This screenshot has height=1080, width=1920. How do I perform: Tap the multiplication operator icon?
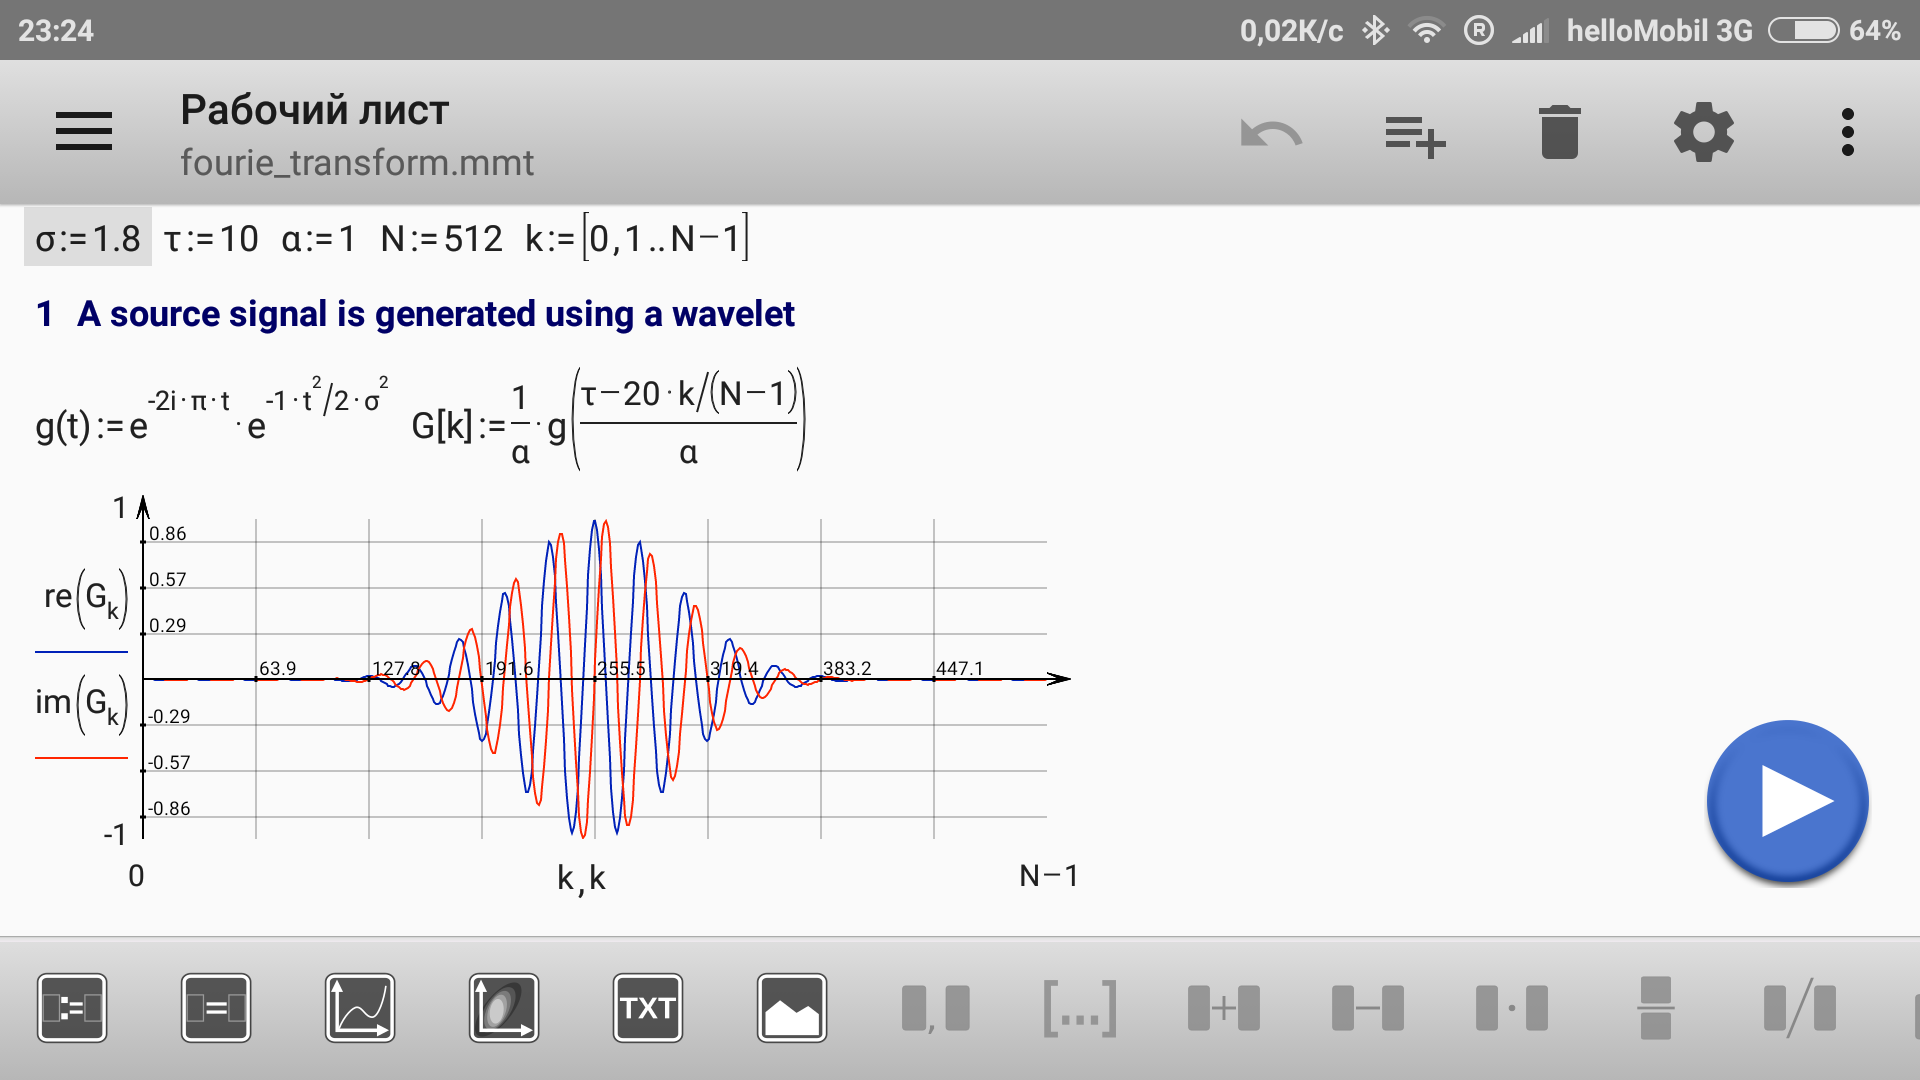pyautogui.click(x=1512, y=1008)
